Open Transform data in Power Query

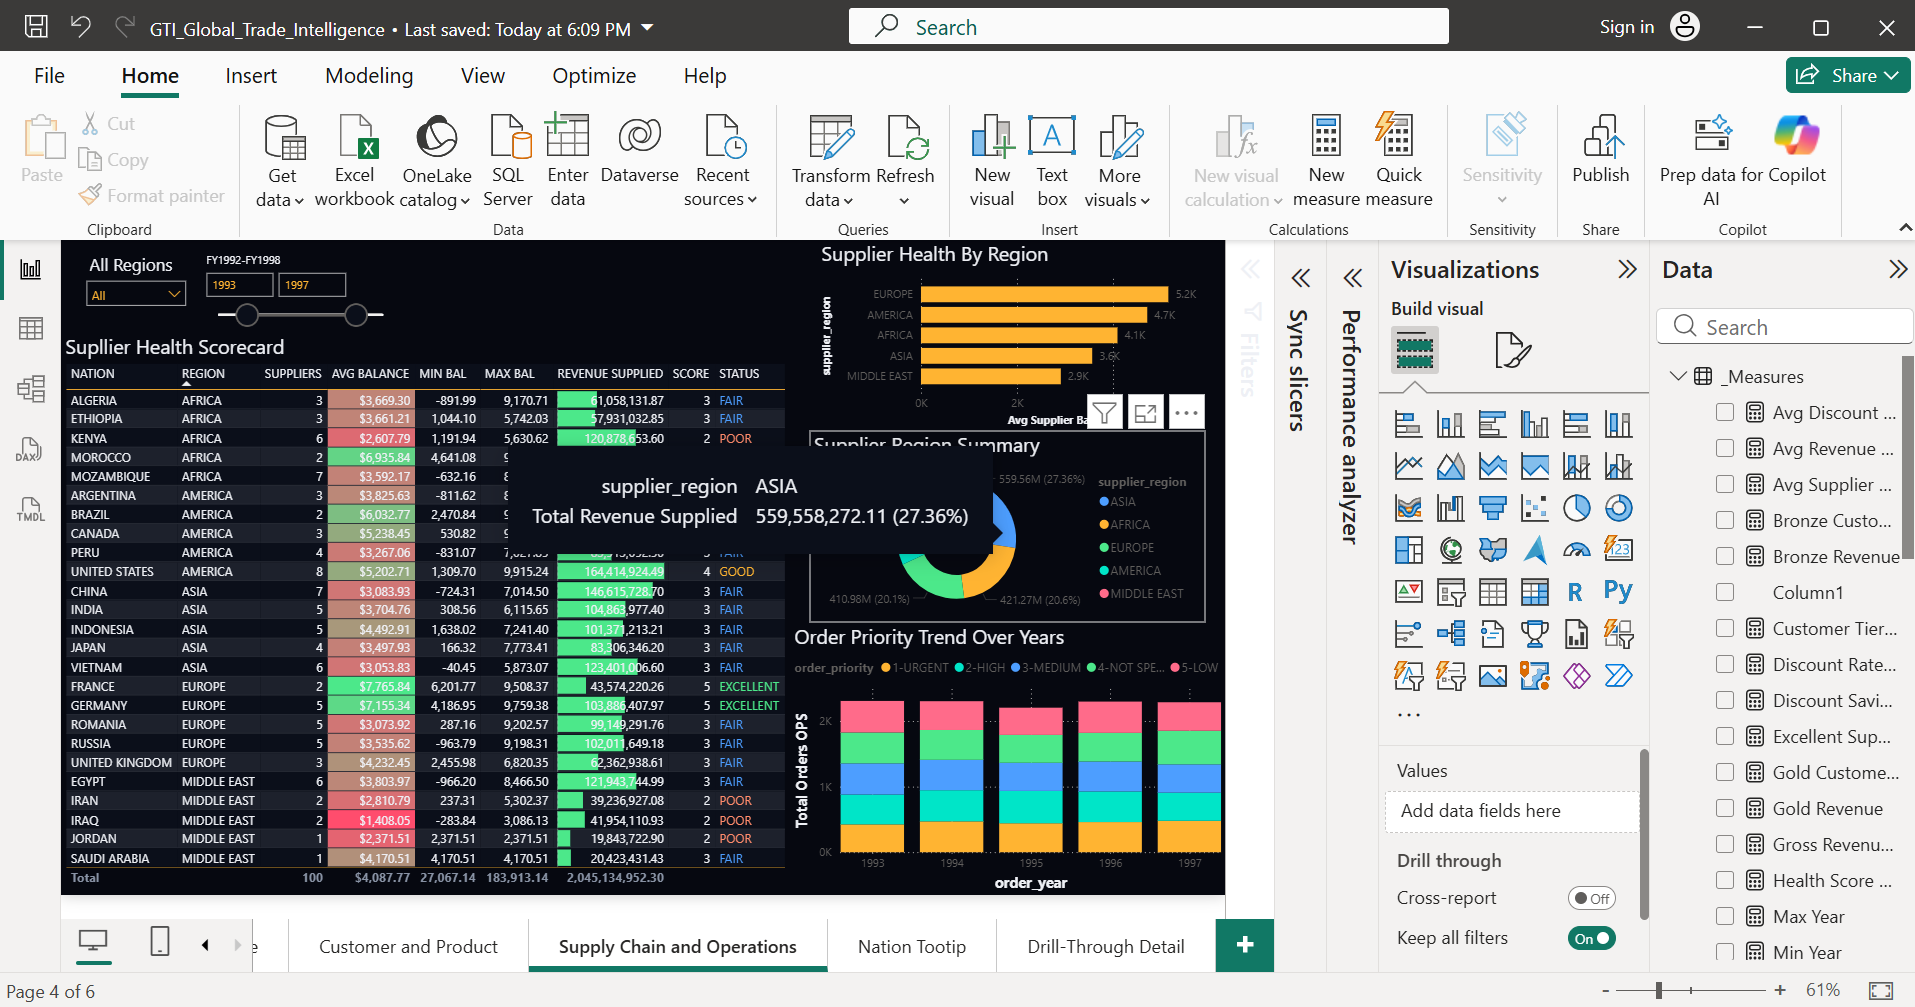coord(831,161)
